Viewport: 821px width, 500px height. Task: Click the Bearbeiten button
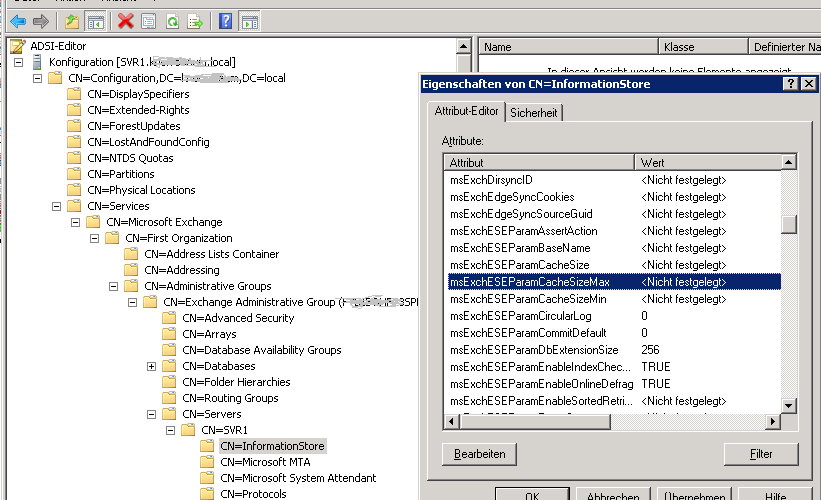(479, 454)
